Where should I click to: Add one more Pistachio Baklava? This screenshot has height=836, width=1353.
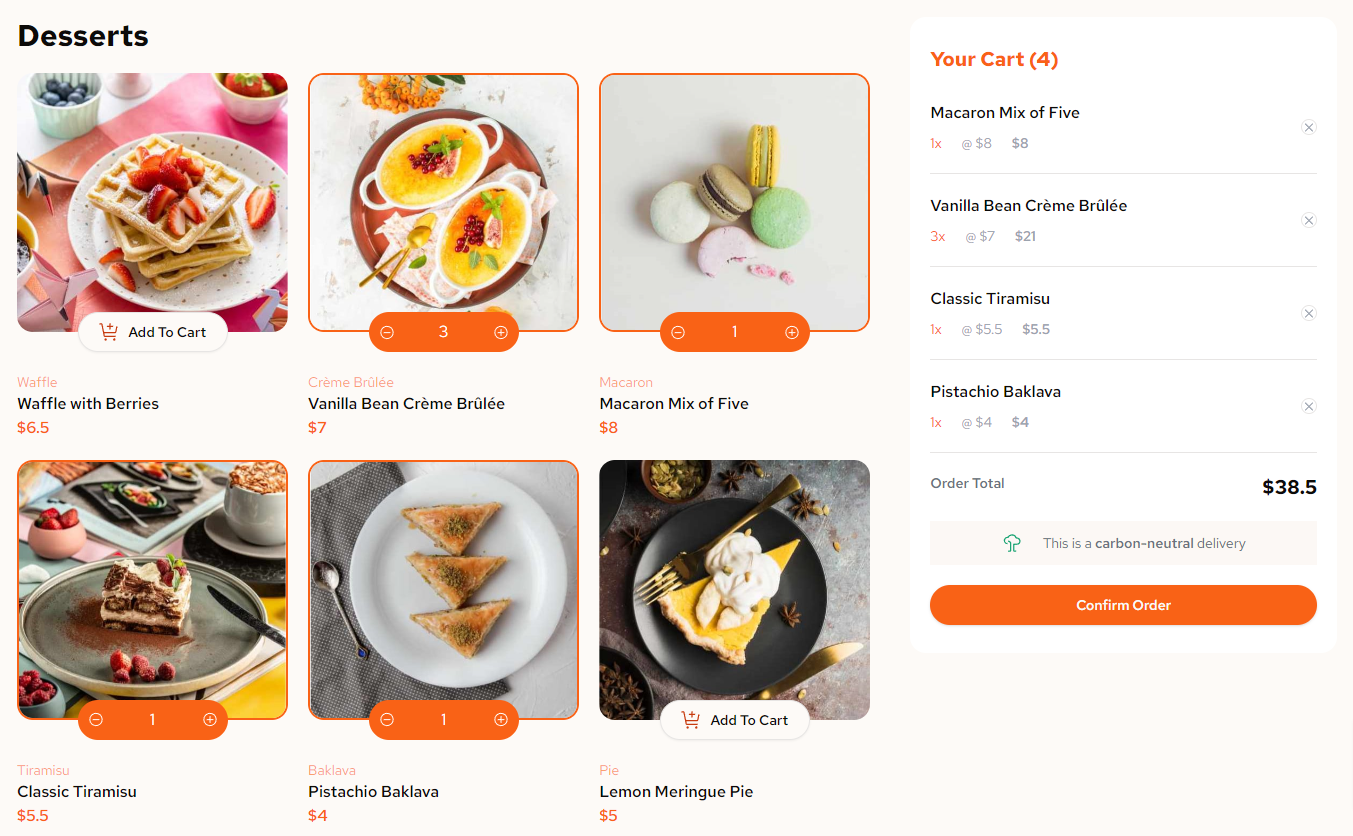501,720
